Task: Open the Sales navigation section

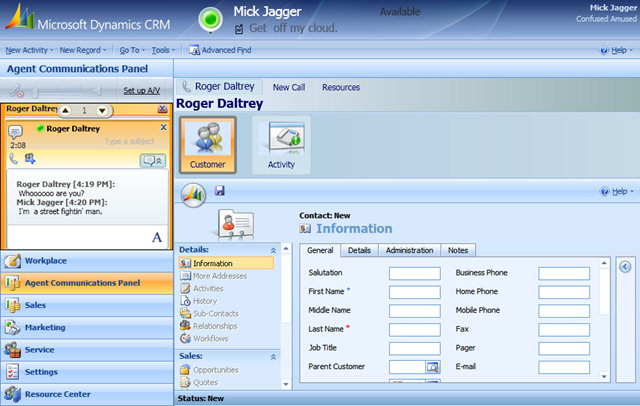Action: point(87,305)
